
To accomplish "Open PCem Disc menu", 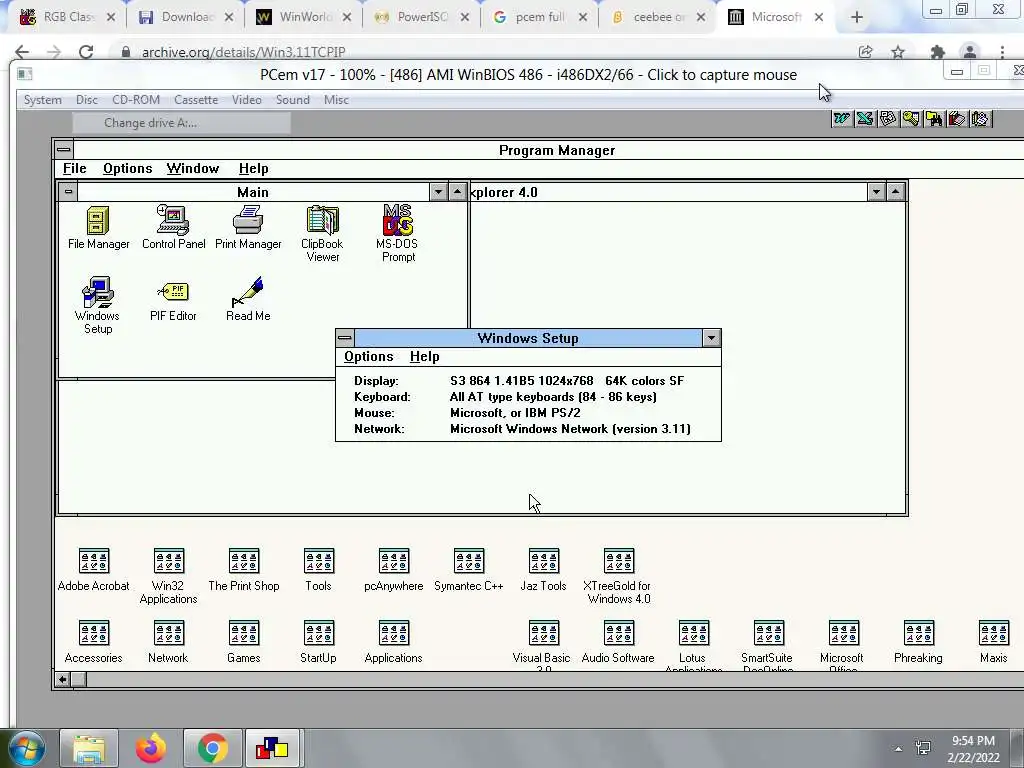I will pyautogui.click(x=86, y=100).
